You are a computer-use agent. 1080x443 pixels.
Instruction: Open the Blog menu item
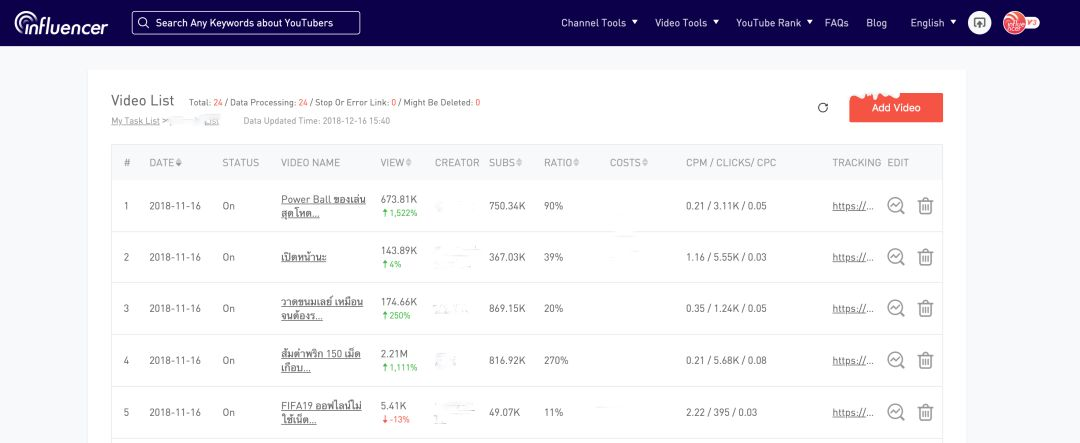[876, 23]
